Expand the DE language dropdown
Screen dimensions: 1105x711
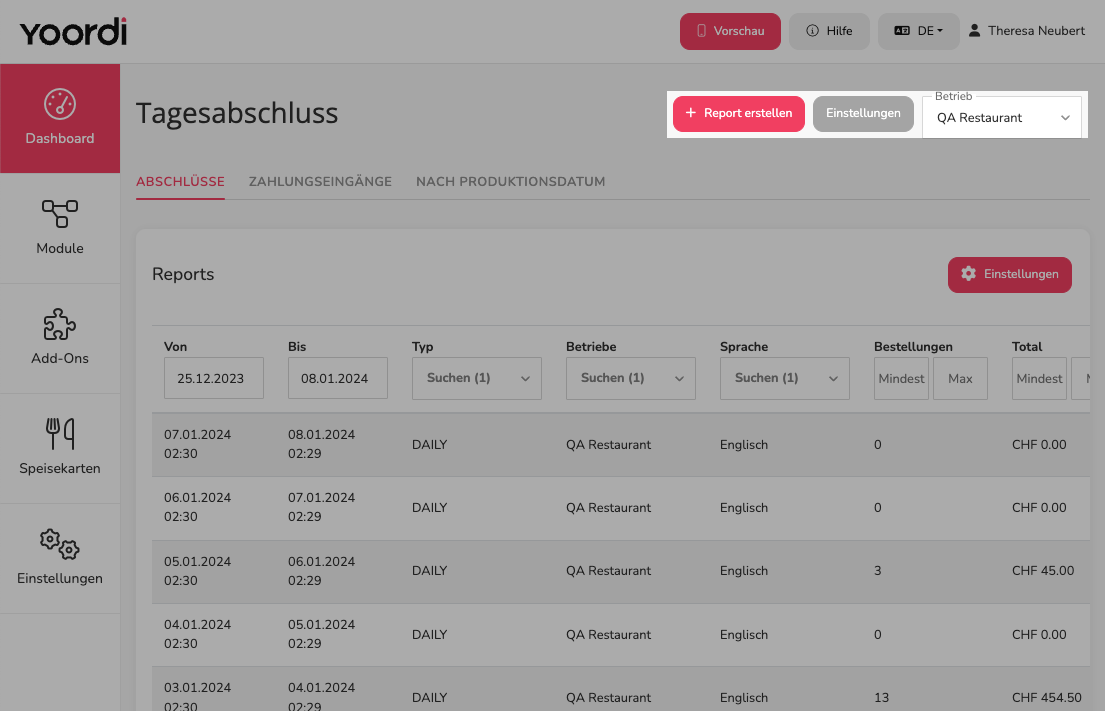point(918,31)
